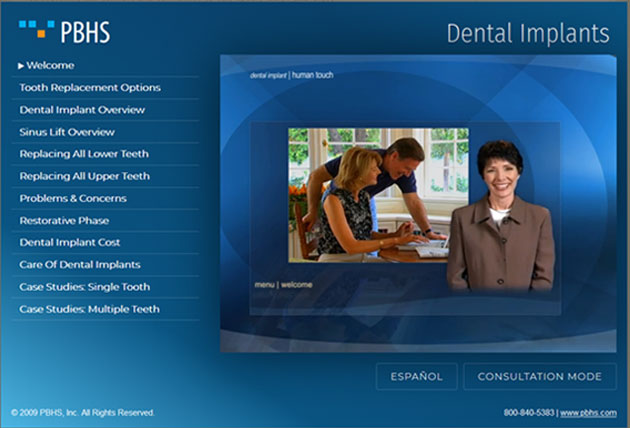Screen dimensions: 630x428
Task: View the Restorative Phase topic
Action: (64, 220)
